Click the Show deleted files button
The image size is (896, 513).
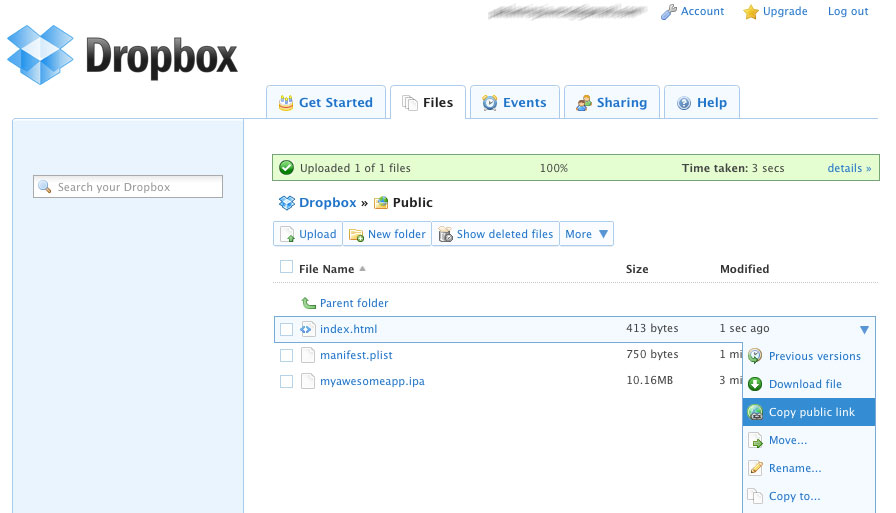[495, 234]
